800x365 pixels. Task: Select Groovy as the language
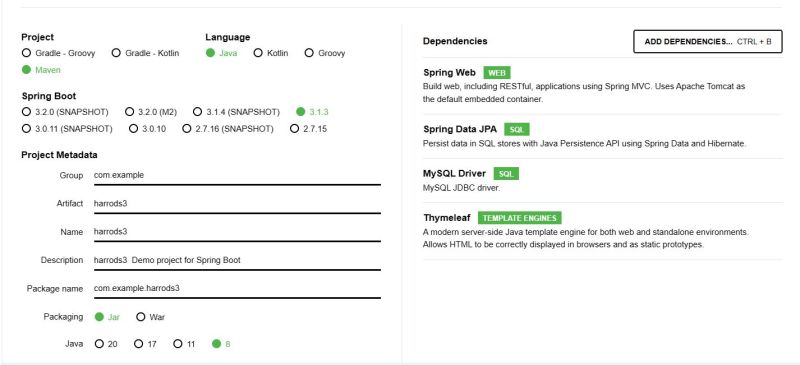pos(325,53)
